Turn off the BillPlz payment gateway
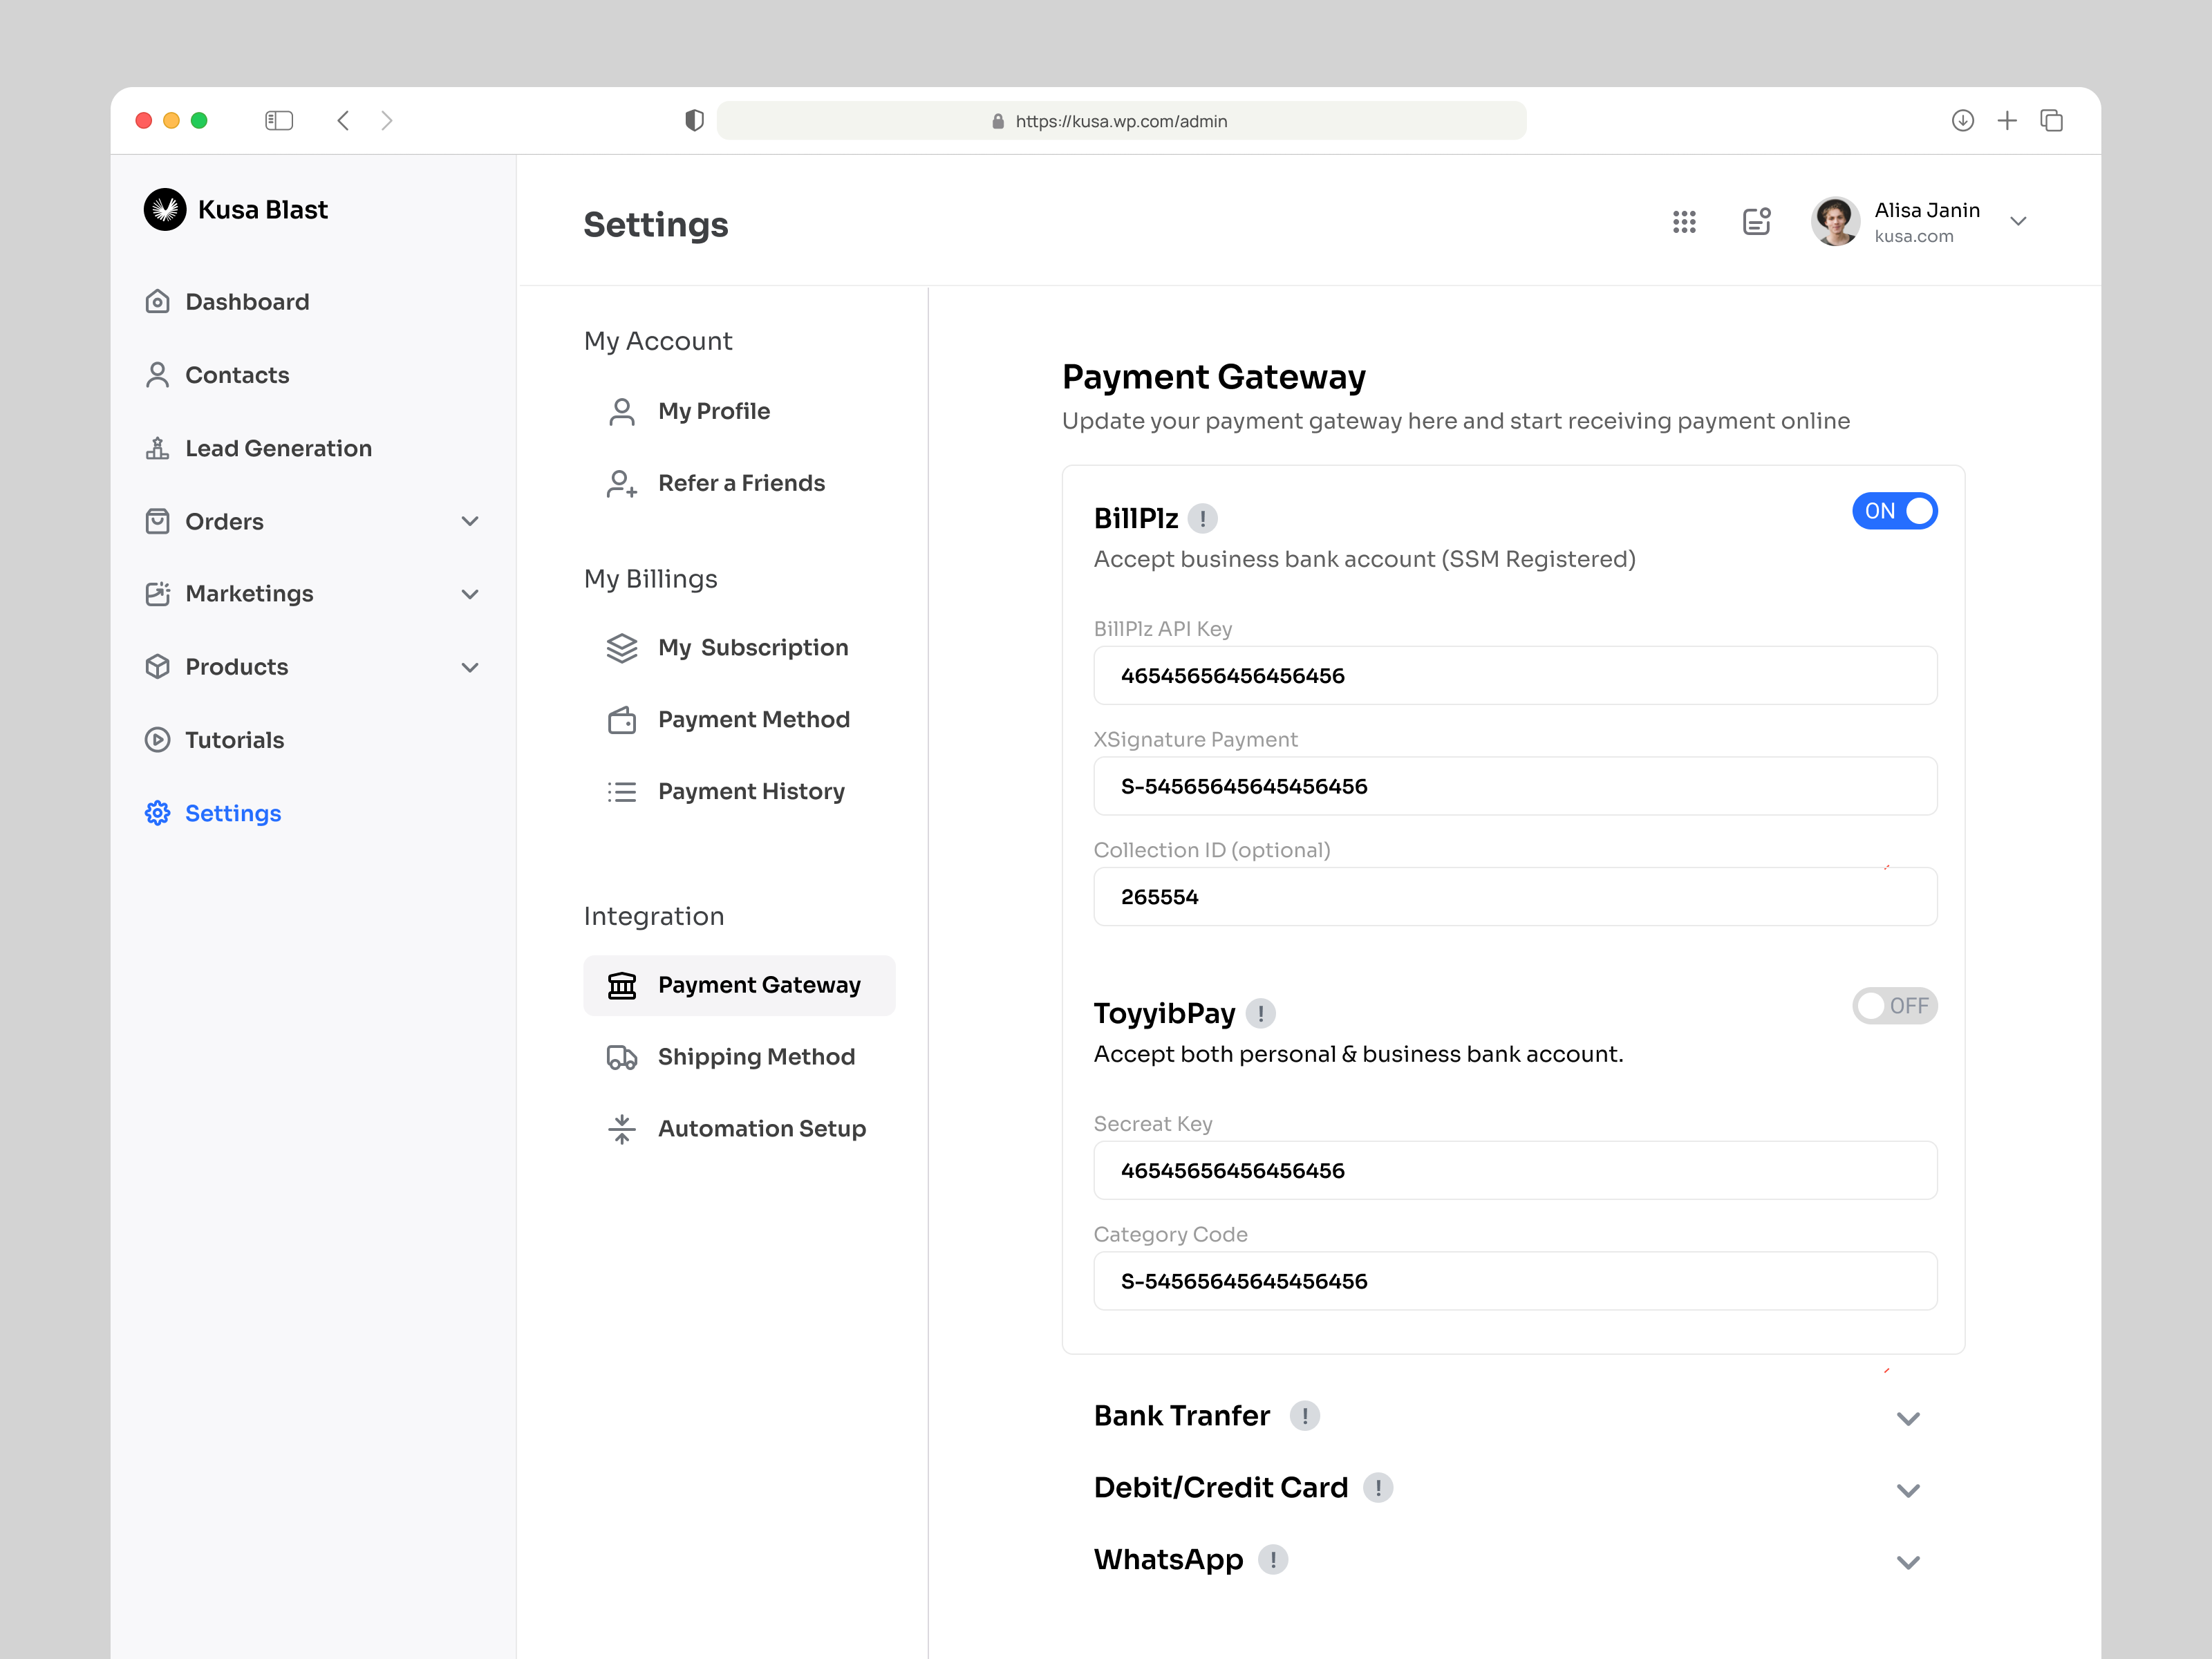This screenshot has height=1659, width=2212. click(x=1894, y=511)
